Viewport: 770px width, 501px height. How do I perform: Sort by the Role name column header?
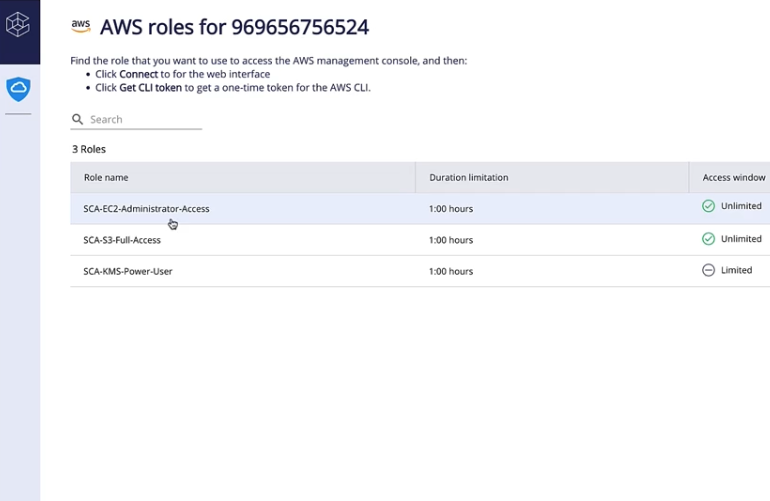pyautogui.click(x=106, y=177)
